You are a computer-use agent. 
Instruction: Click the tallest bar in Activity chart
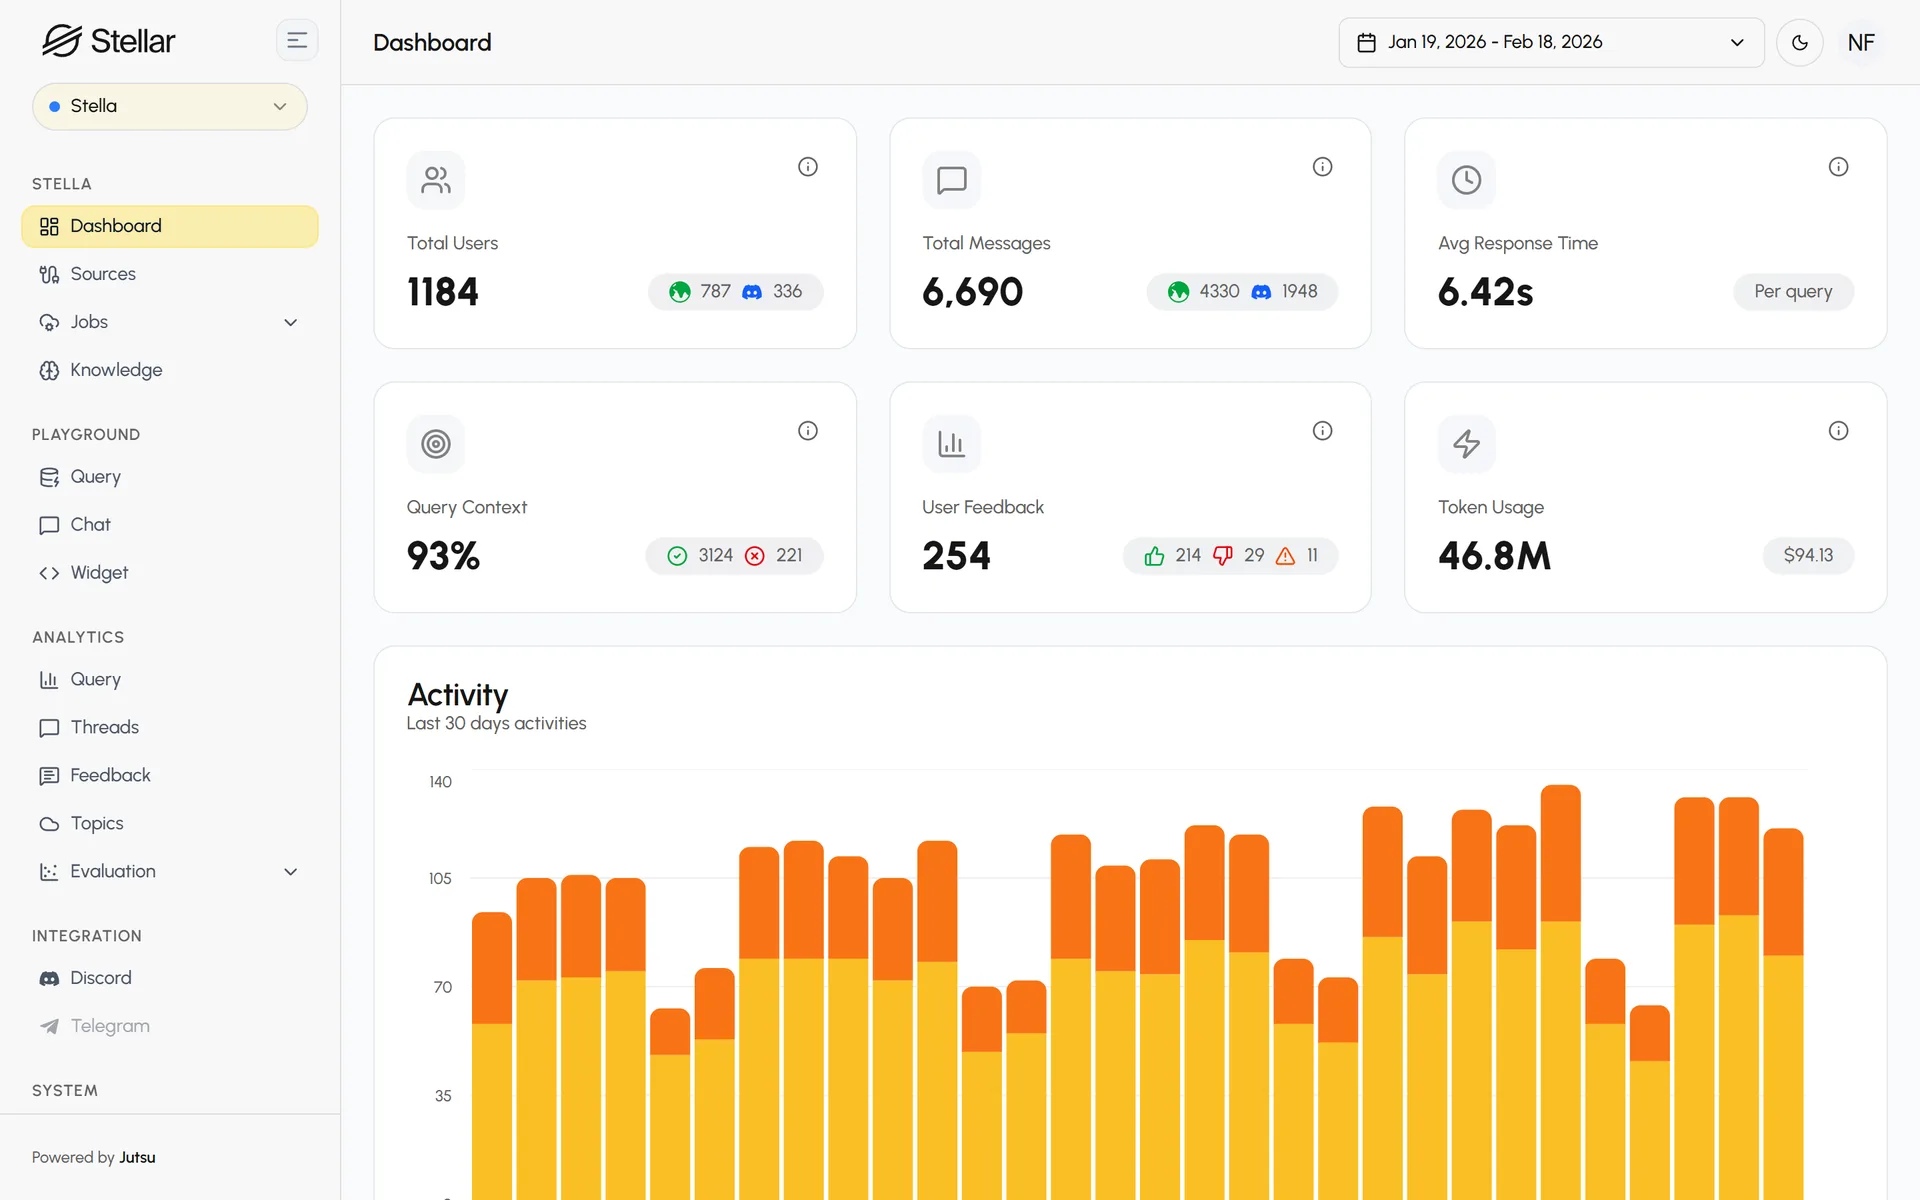[1560, 990]
